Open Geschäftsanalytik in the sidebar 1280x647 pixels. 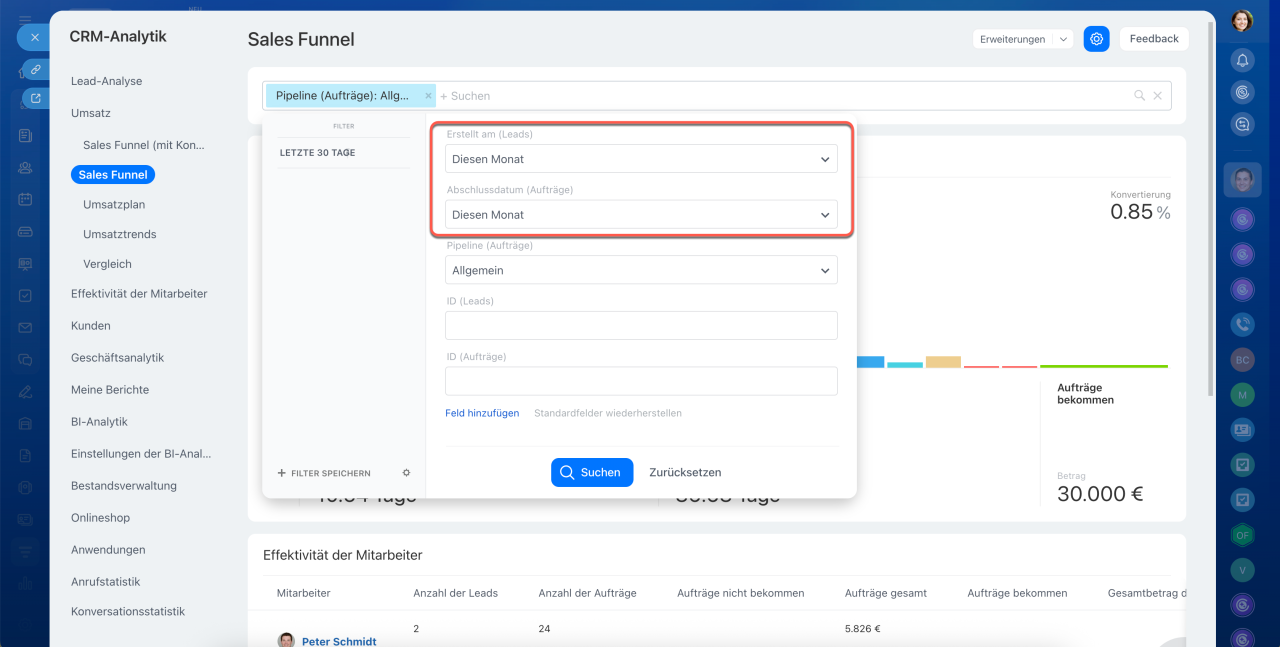(x=117, y=358)
